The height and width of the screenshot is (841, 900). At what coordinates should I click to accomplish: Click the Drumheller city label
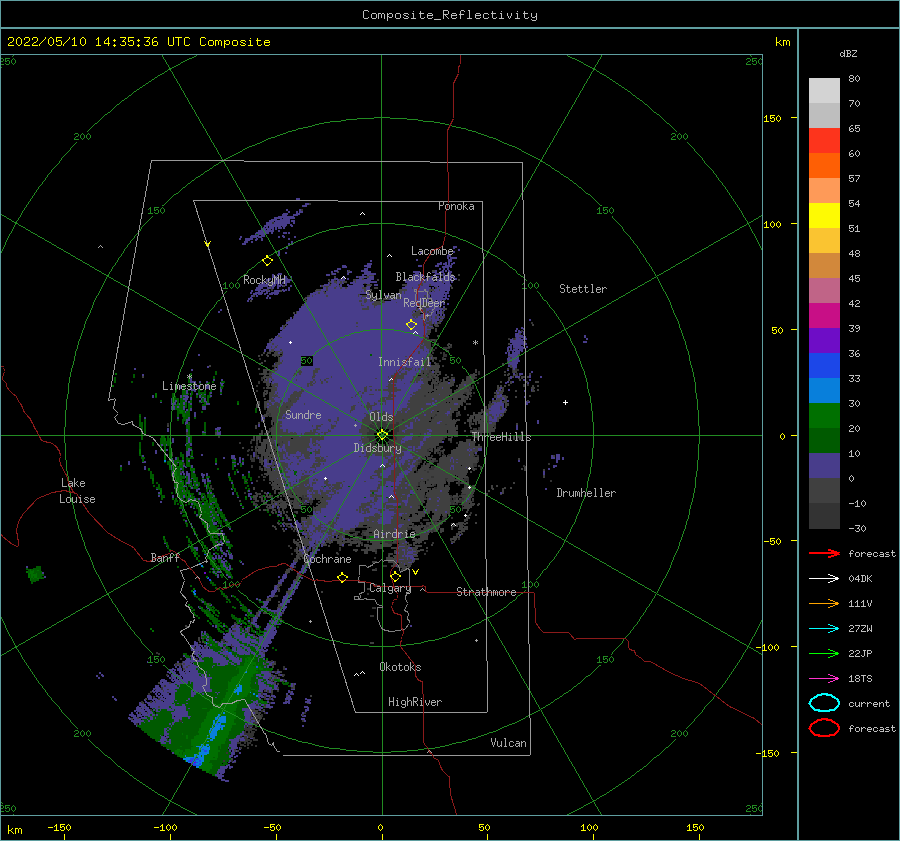point(586,493)
